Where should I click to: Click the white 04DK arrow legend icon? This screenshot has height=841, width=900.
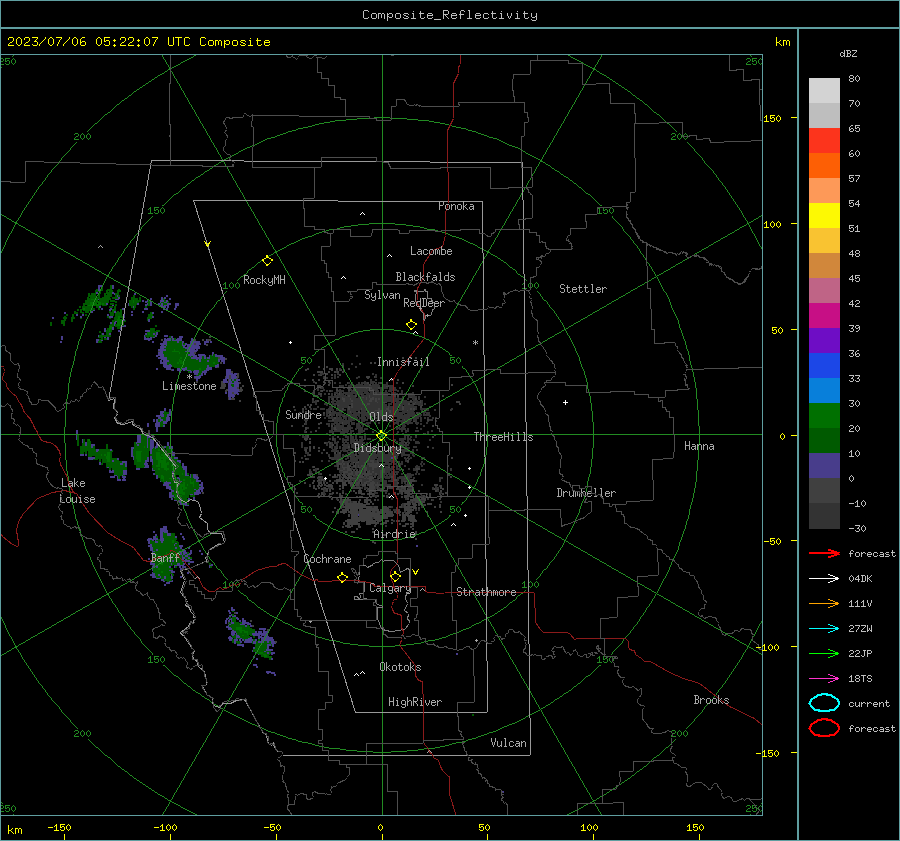[824, 579]
